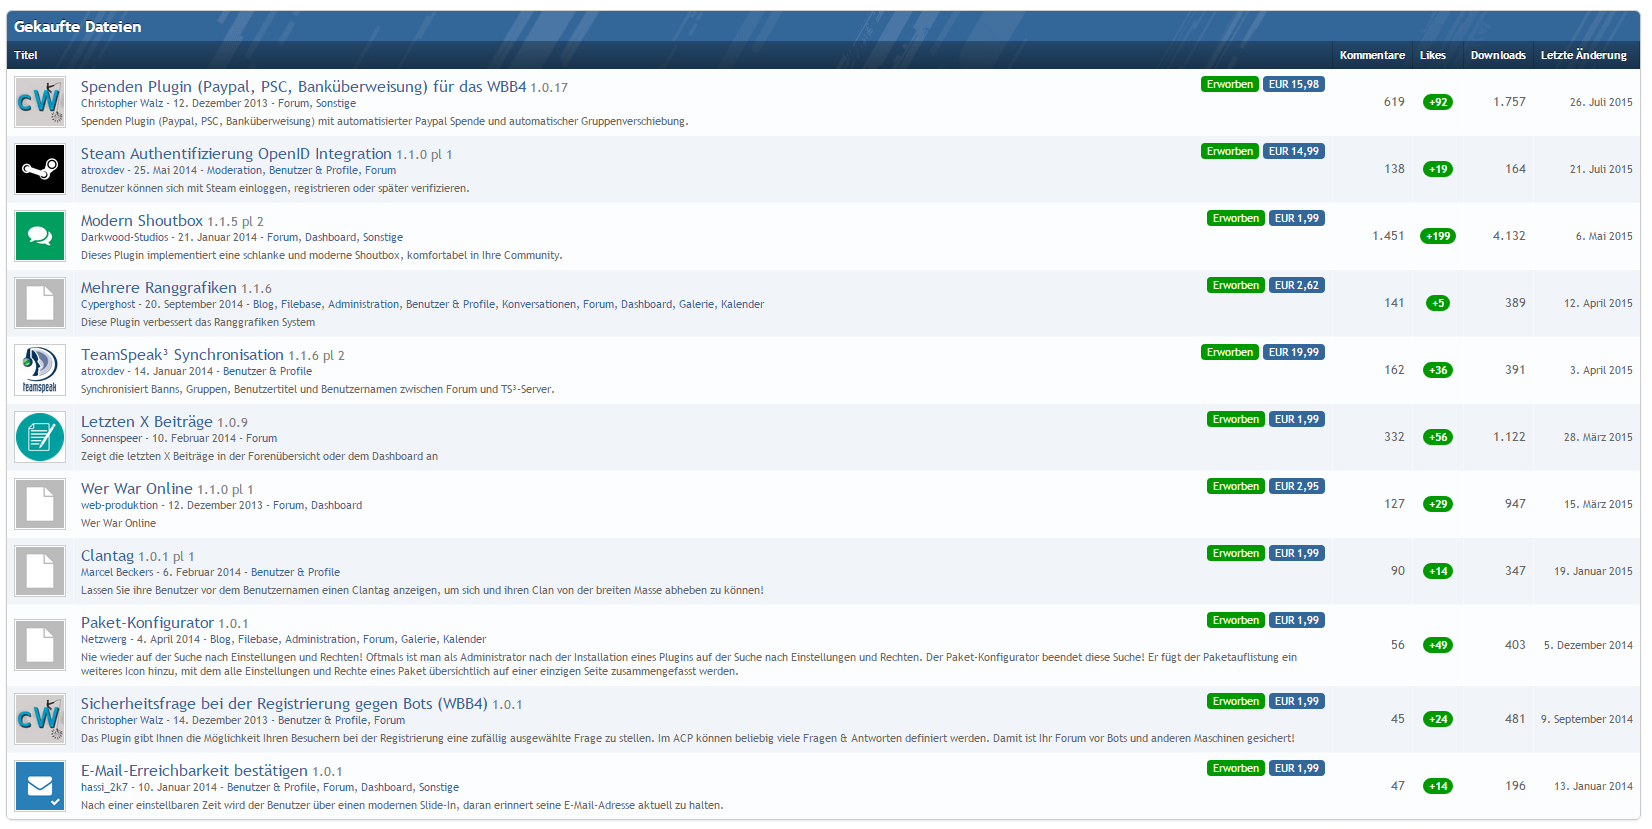Sort by Kommentare column header
Image resolution: width=1652 pixels, height=829 pixels.
click(x=1371, y=55)
